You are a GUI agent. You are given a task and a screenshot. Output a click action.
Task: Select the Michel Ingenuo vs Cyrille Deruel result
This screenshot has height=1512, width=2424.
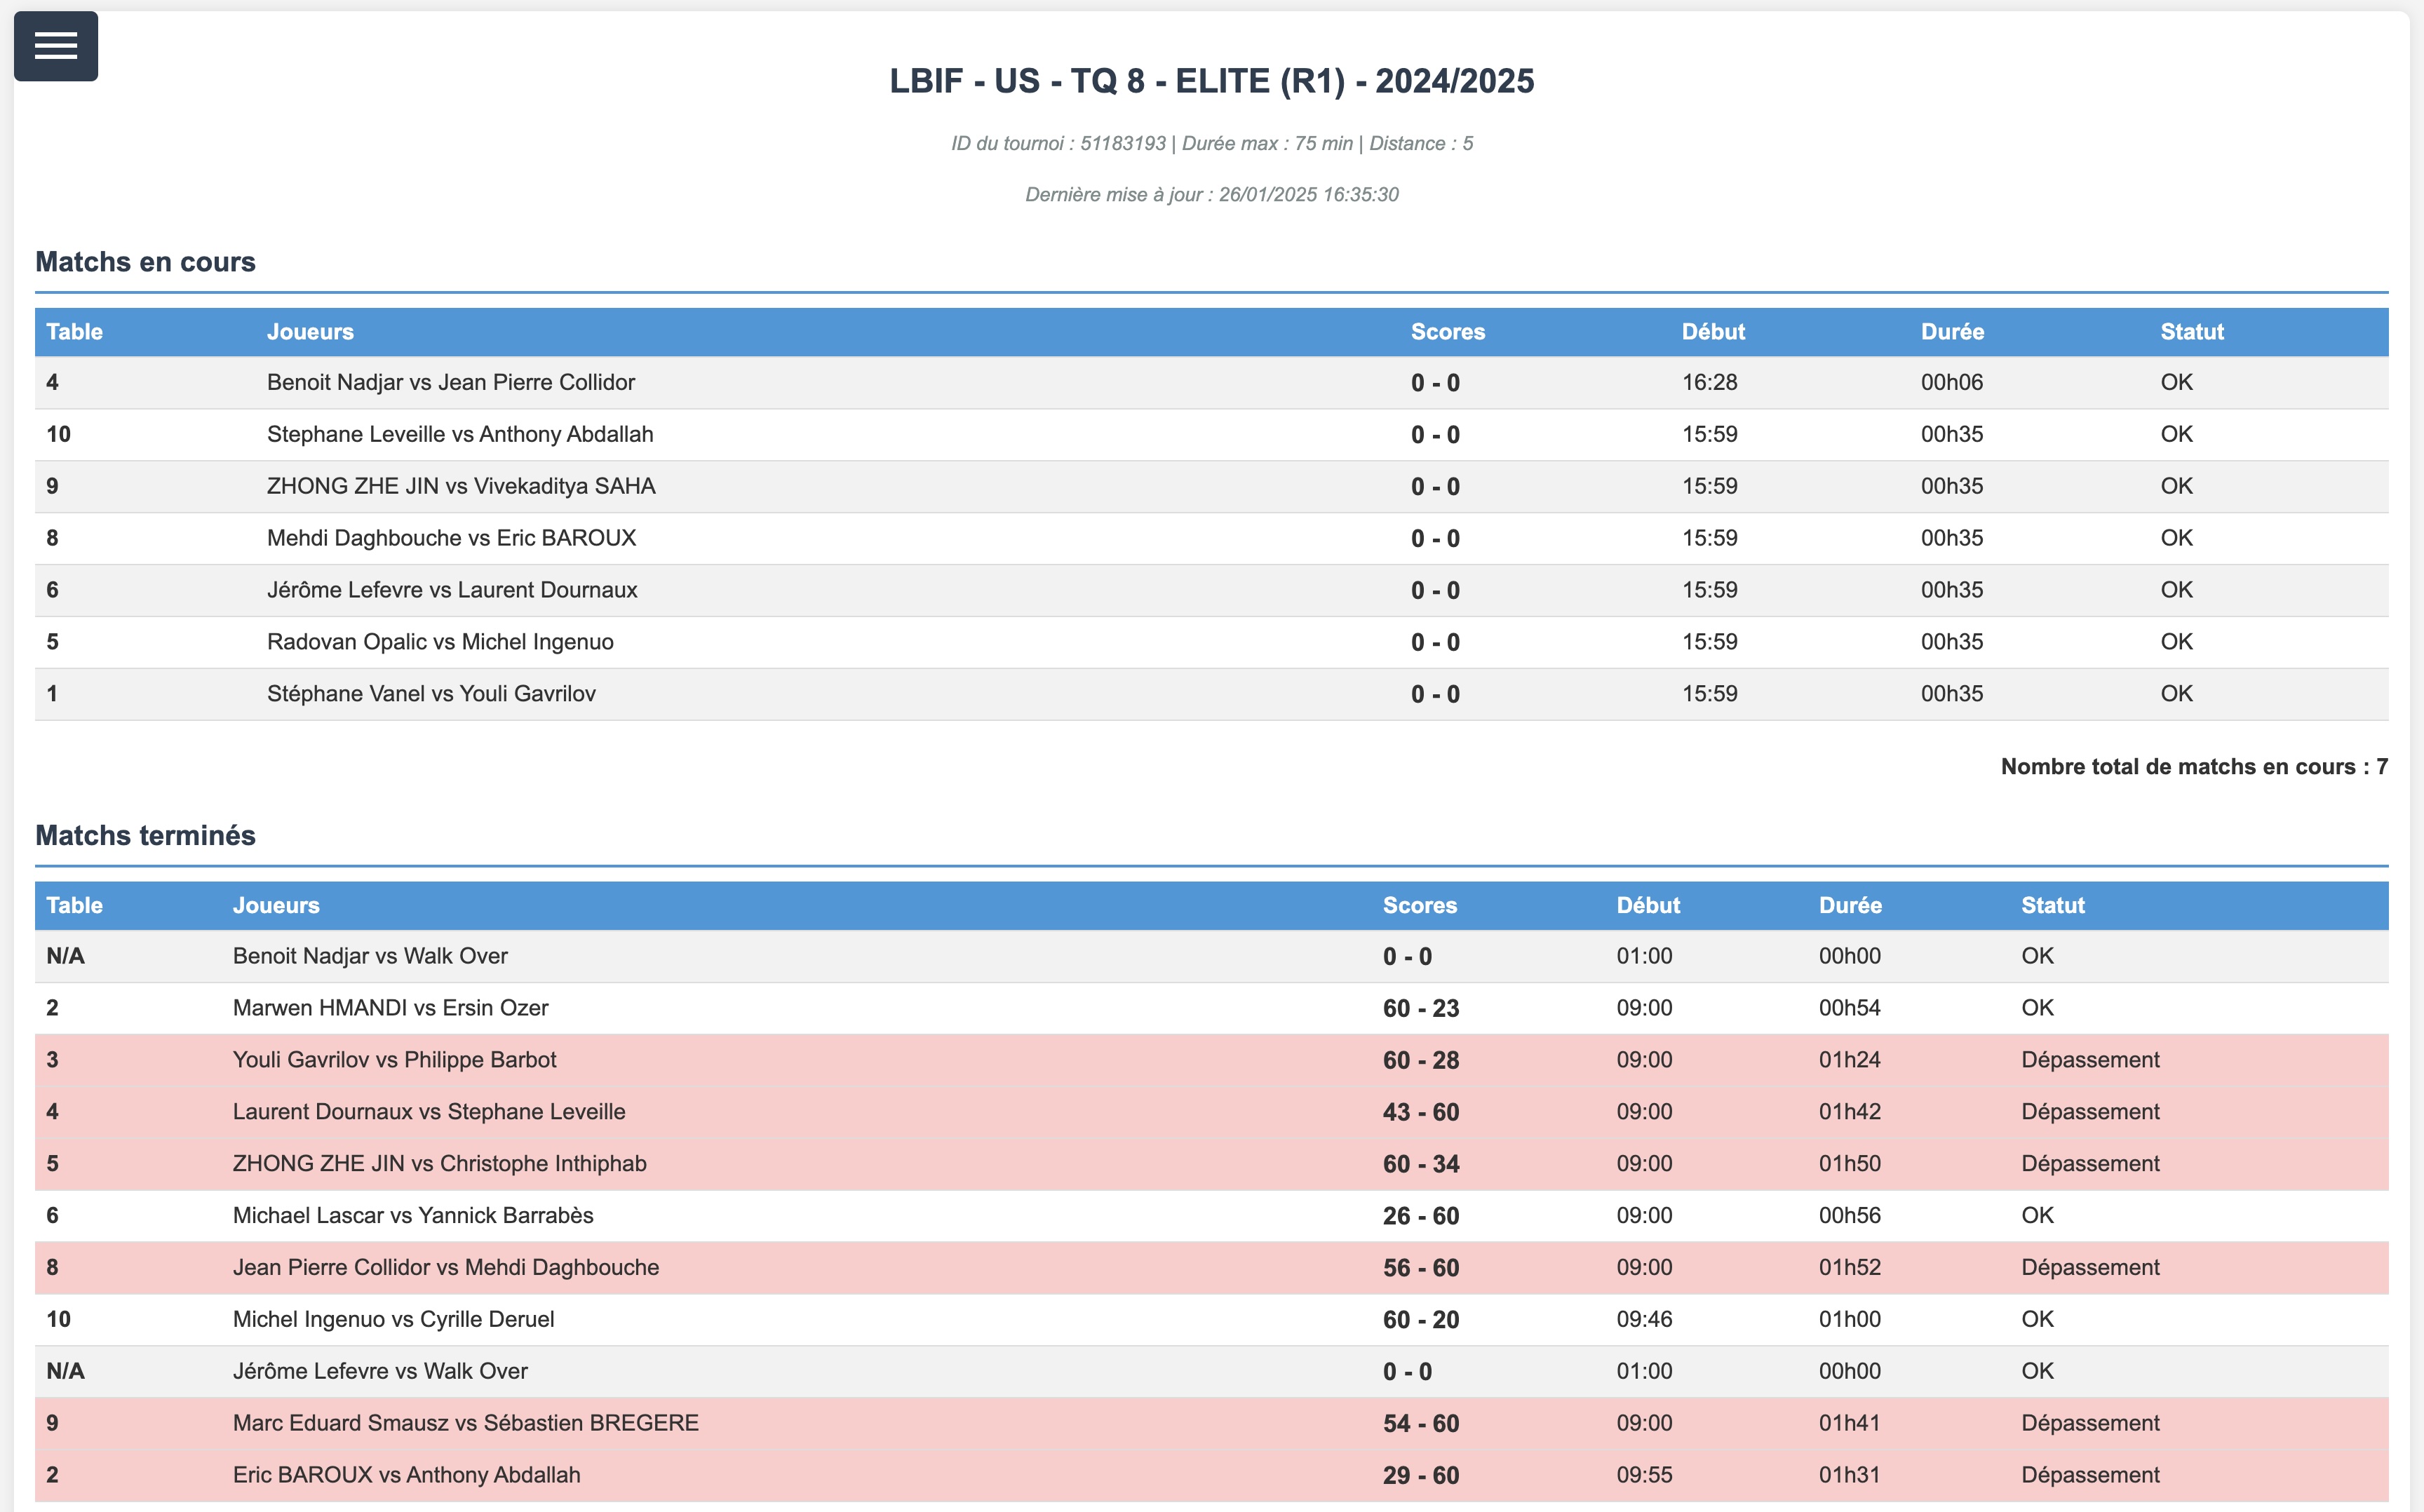tap(393, 1320)
